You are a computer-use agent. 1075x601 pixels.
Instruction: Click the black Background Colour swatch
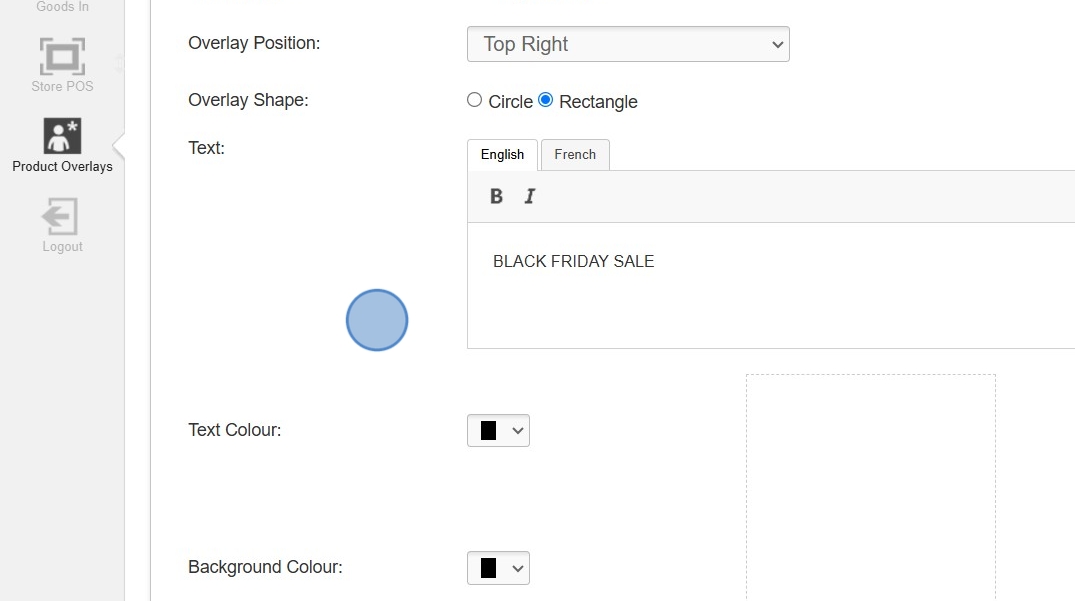[x=489, y=568]
